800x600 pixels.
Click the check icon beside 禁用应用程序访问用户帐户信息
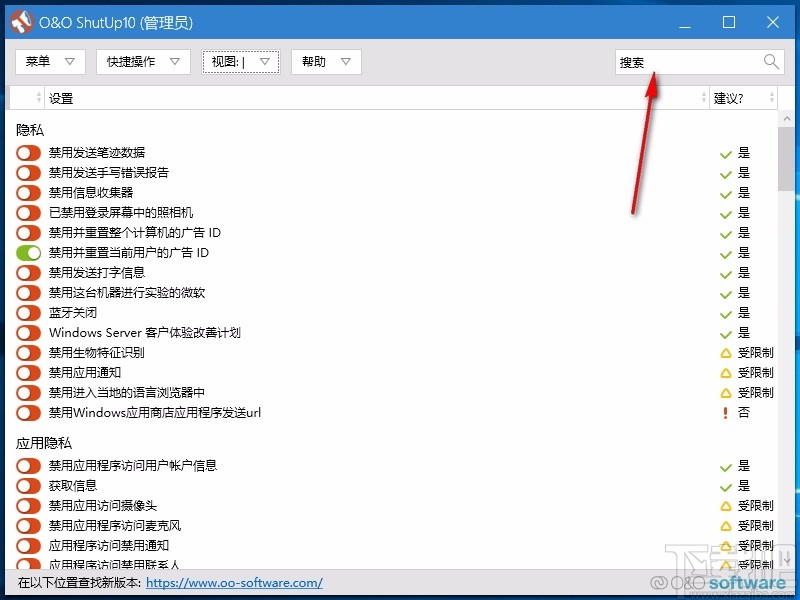click(x=725, y=465)
